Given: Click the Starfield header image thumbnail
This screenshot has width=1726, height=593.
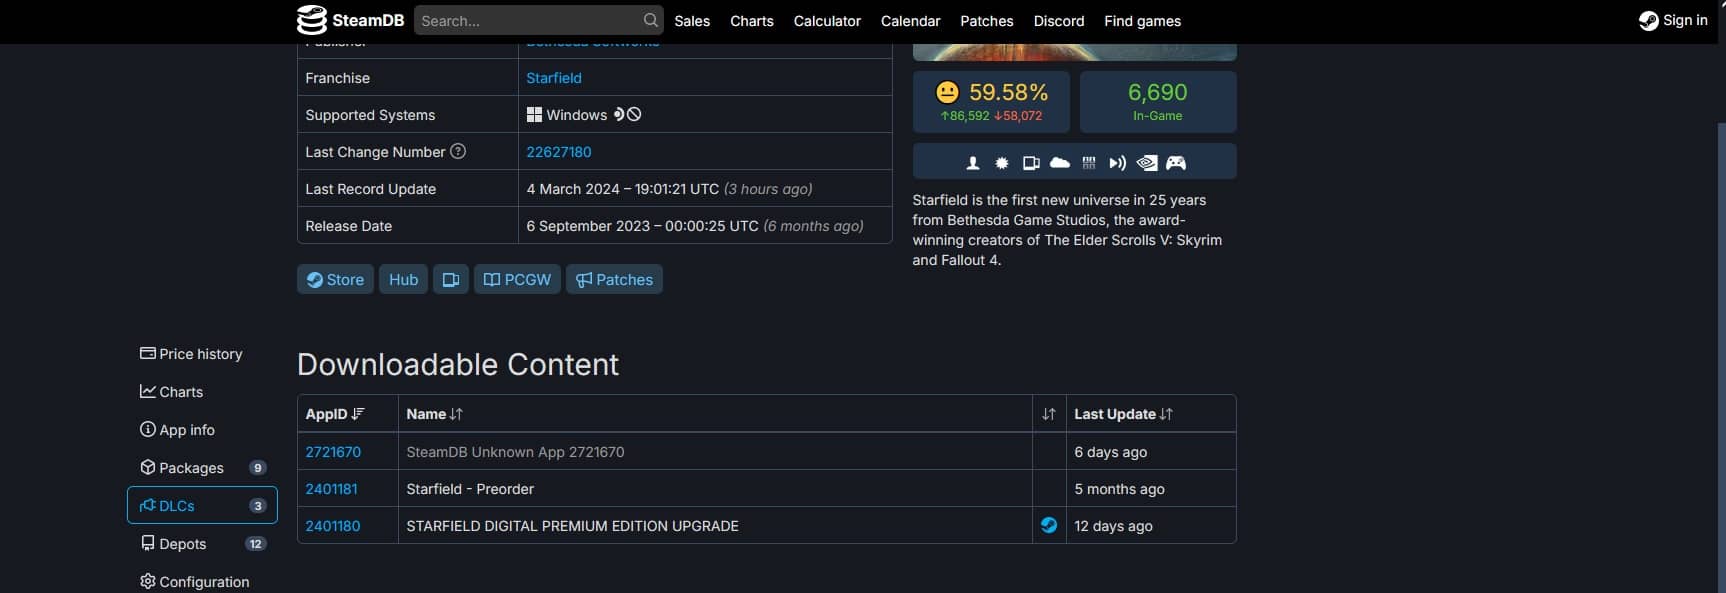Looking at the screenshot, I should point(1075,52).
